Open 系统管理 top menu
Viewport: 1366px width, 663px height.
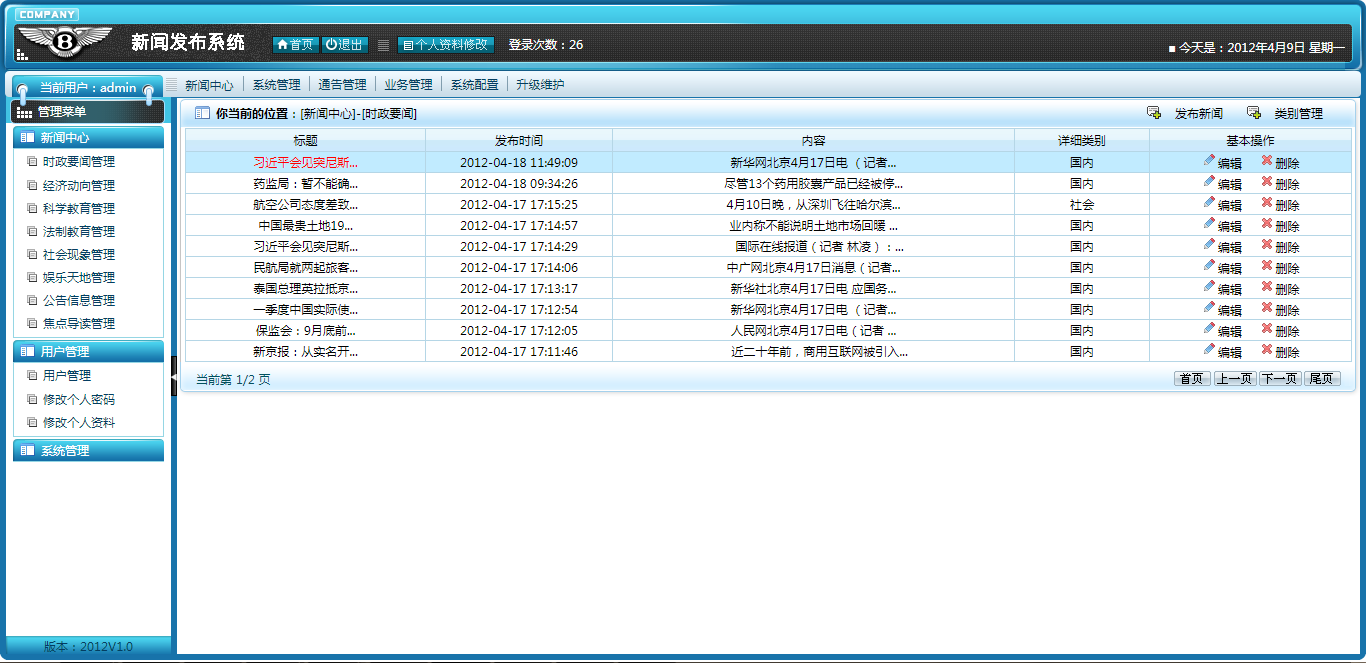(x=276, y=85)
